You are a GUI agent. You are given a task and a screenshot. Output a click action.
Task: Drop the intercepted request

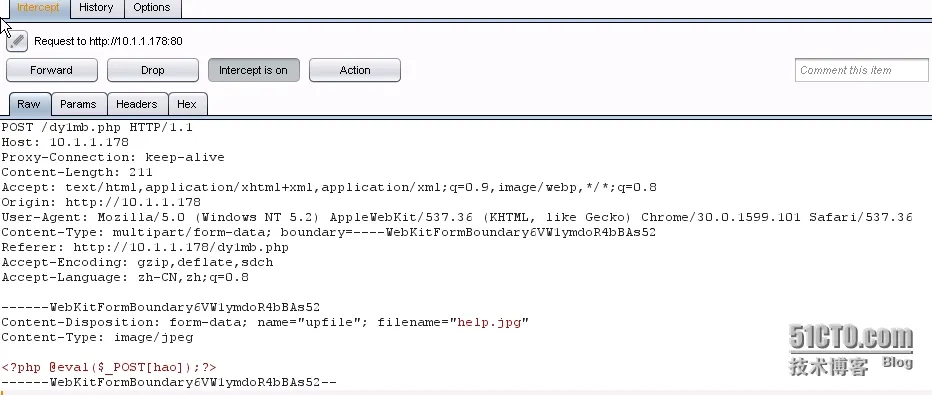153,70
